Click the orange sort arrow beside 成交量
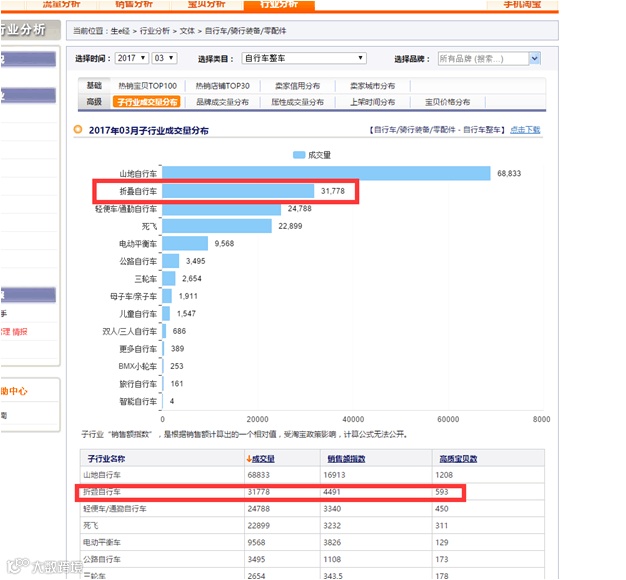Image resolution: width=626 pixels, height=580 pixels. 249,459
